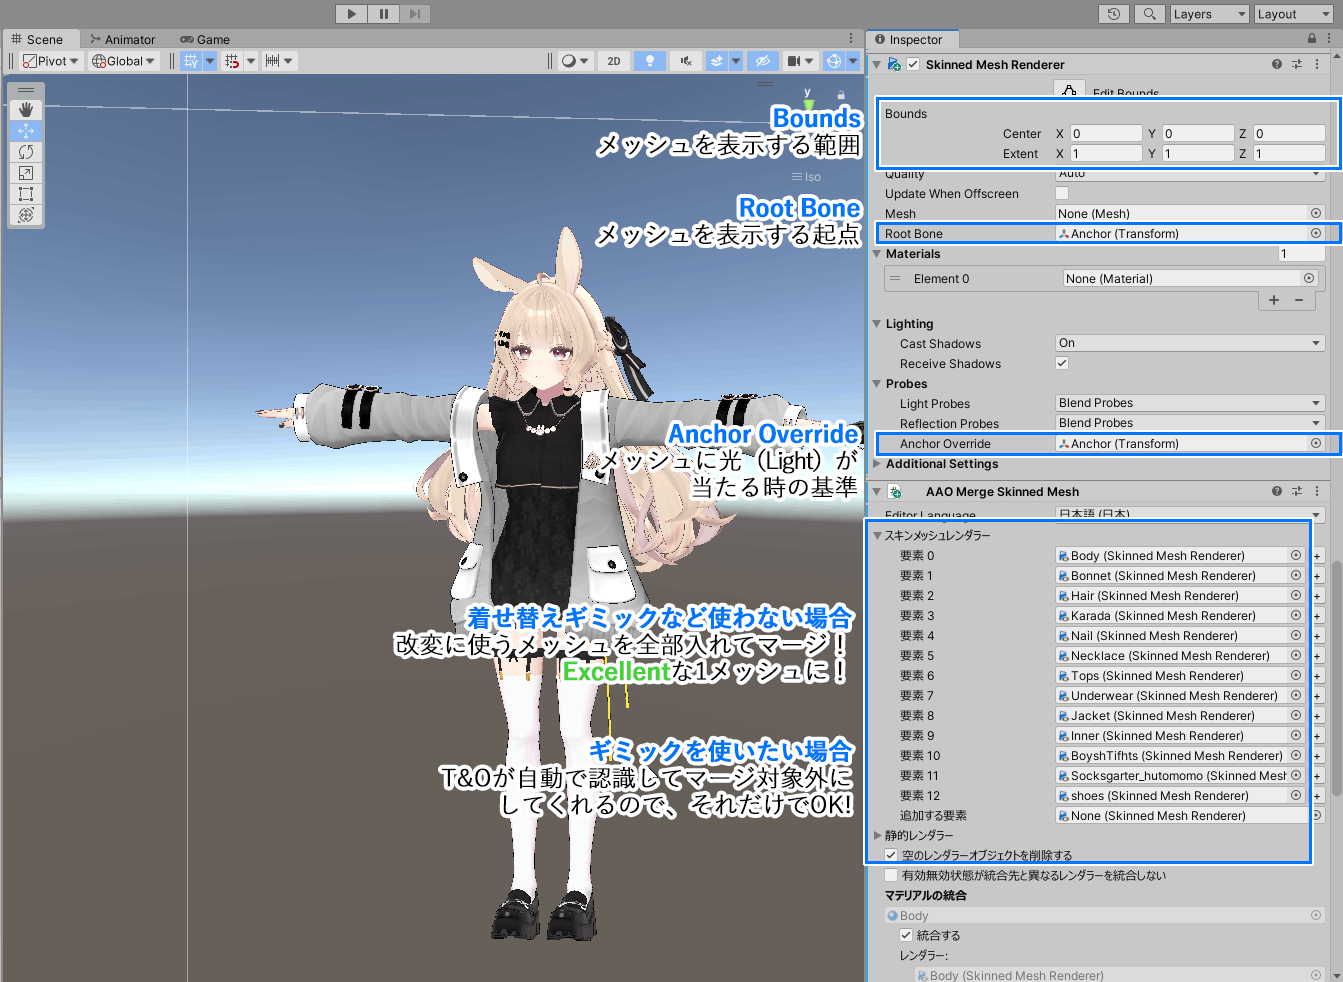
Task: Open the global Search icon
Action: pos(1150,14)
